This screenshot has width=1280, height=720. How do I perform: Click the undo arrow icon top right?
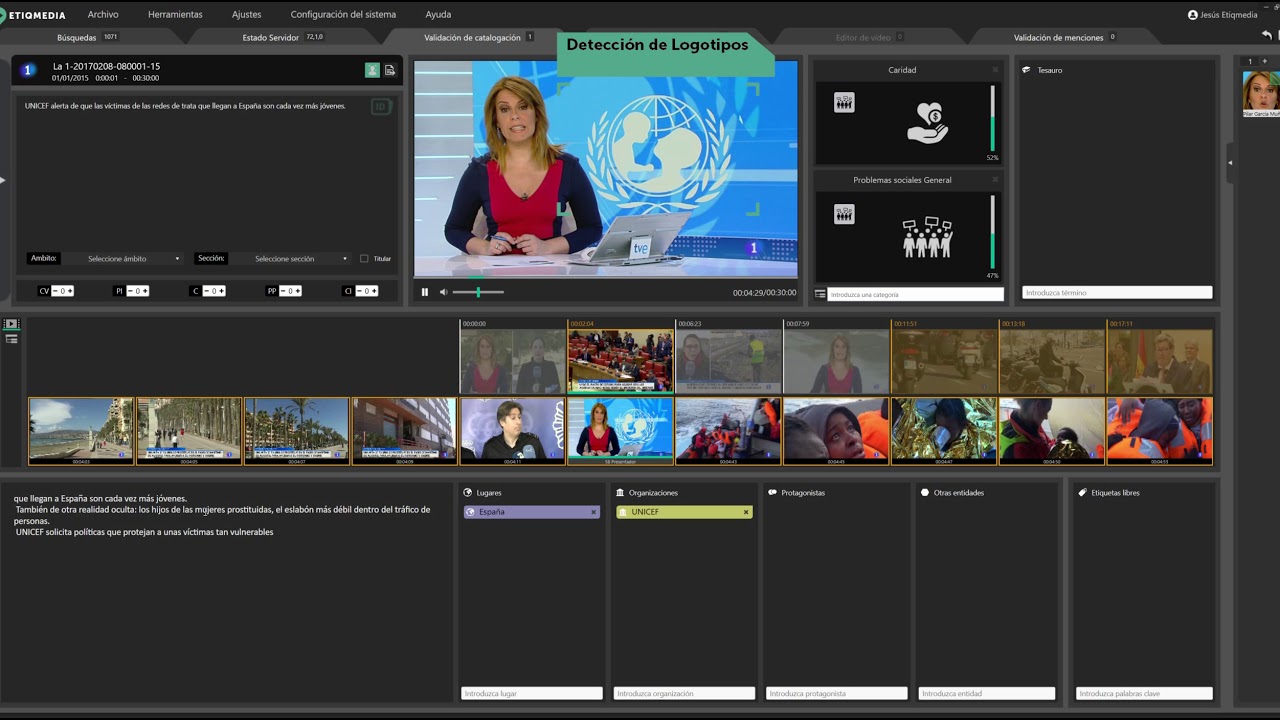[1267, 36]
